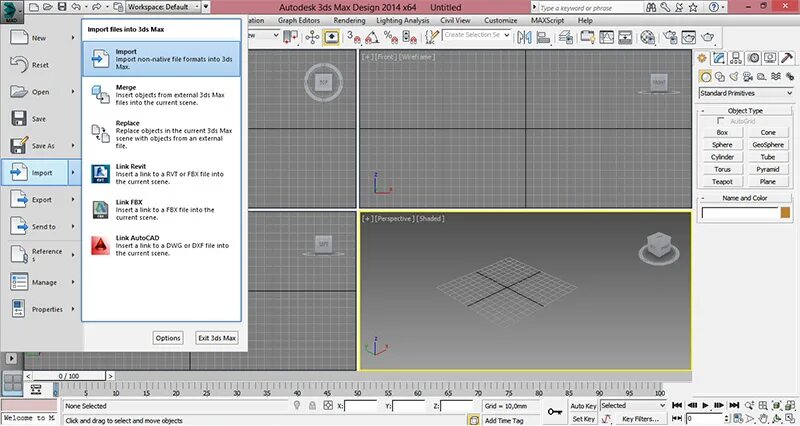The width and height of the screenshot is (800, 426).
Task: Expand the Save As submenu arrow
Action: [x=73, y=145]
